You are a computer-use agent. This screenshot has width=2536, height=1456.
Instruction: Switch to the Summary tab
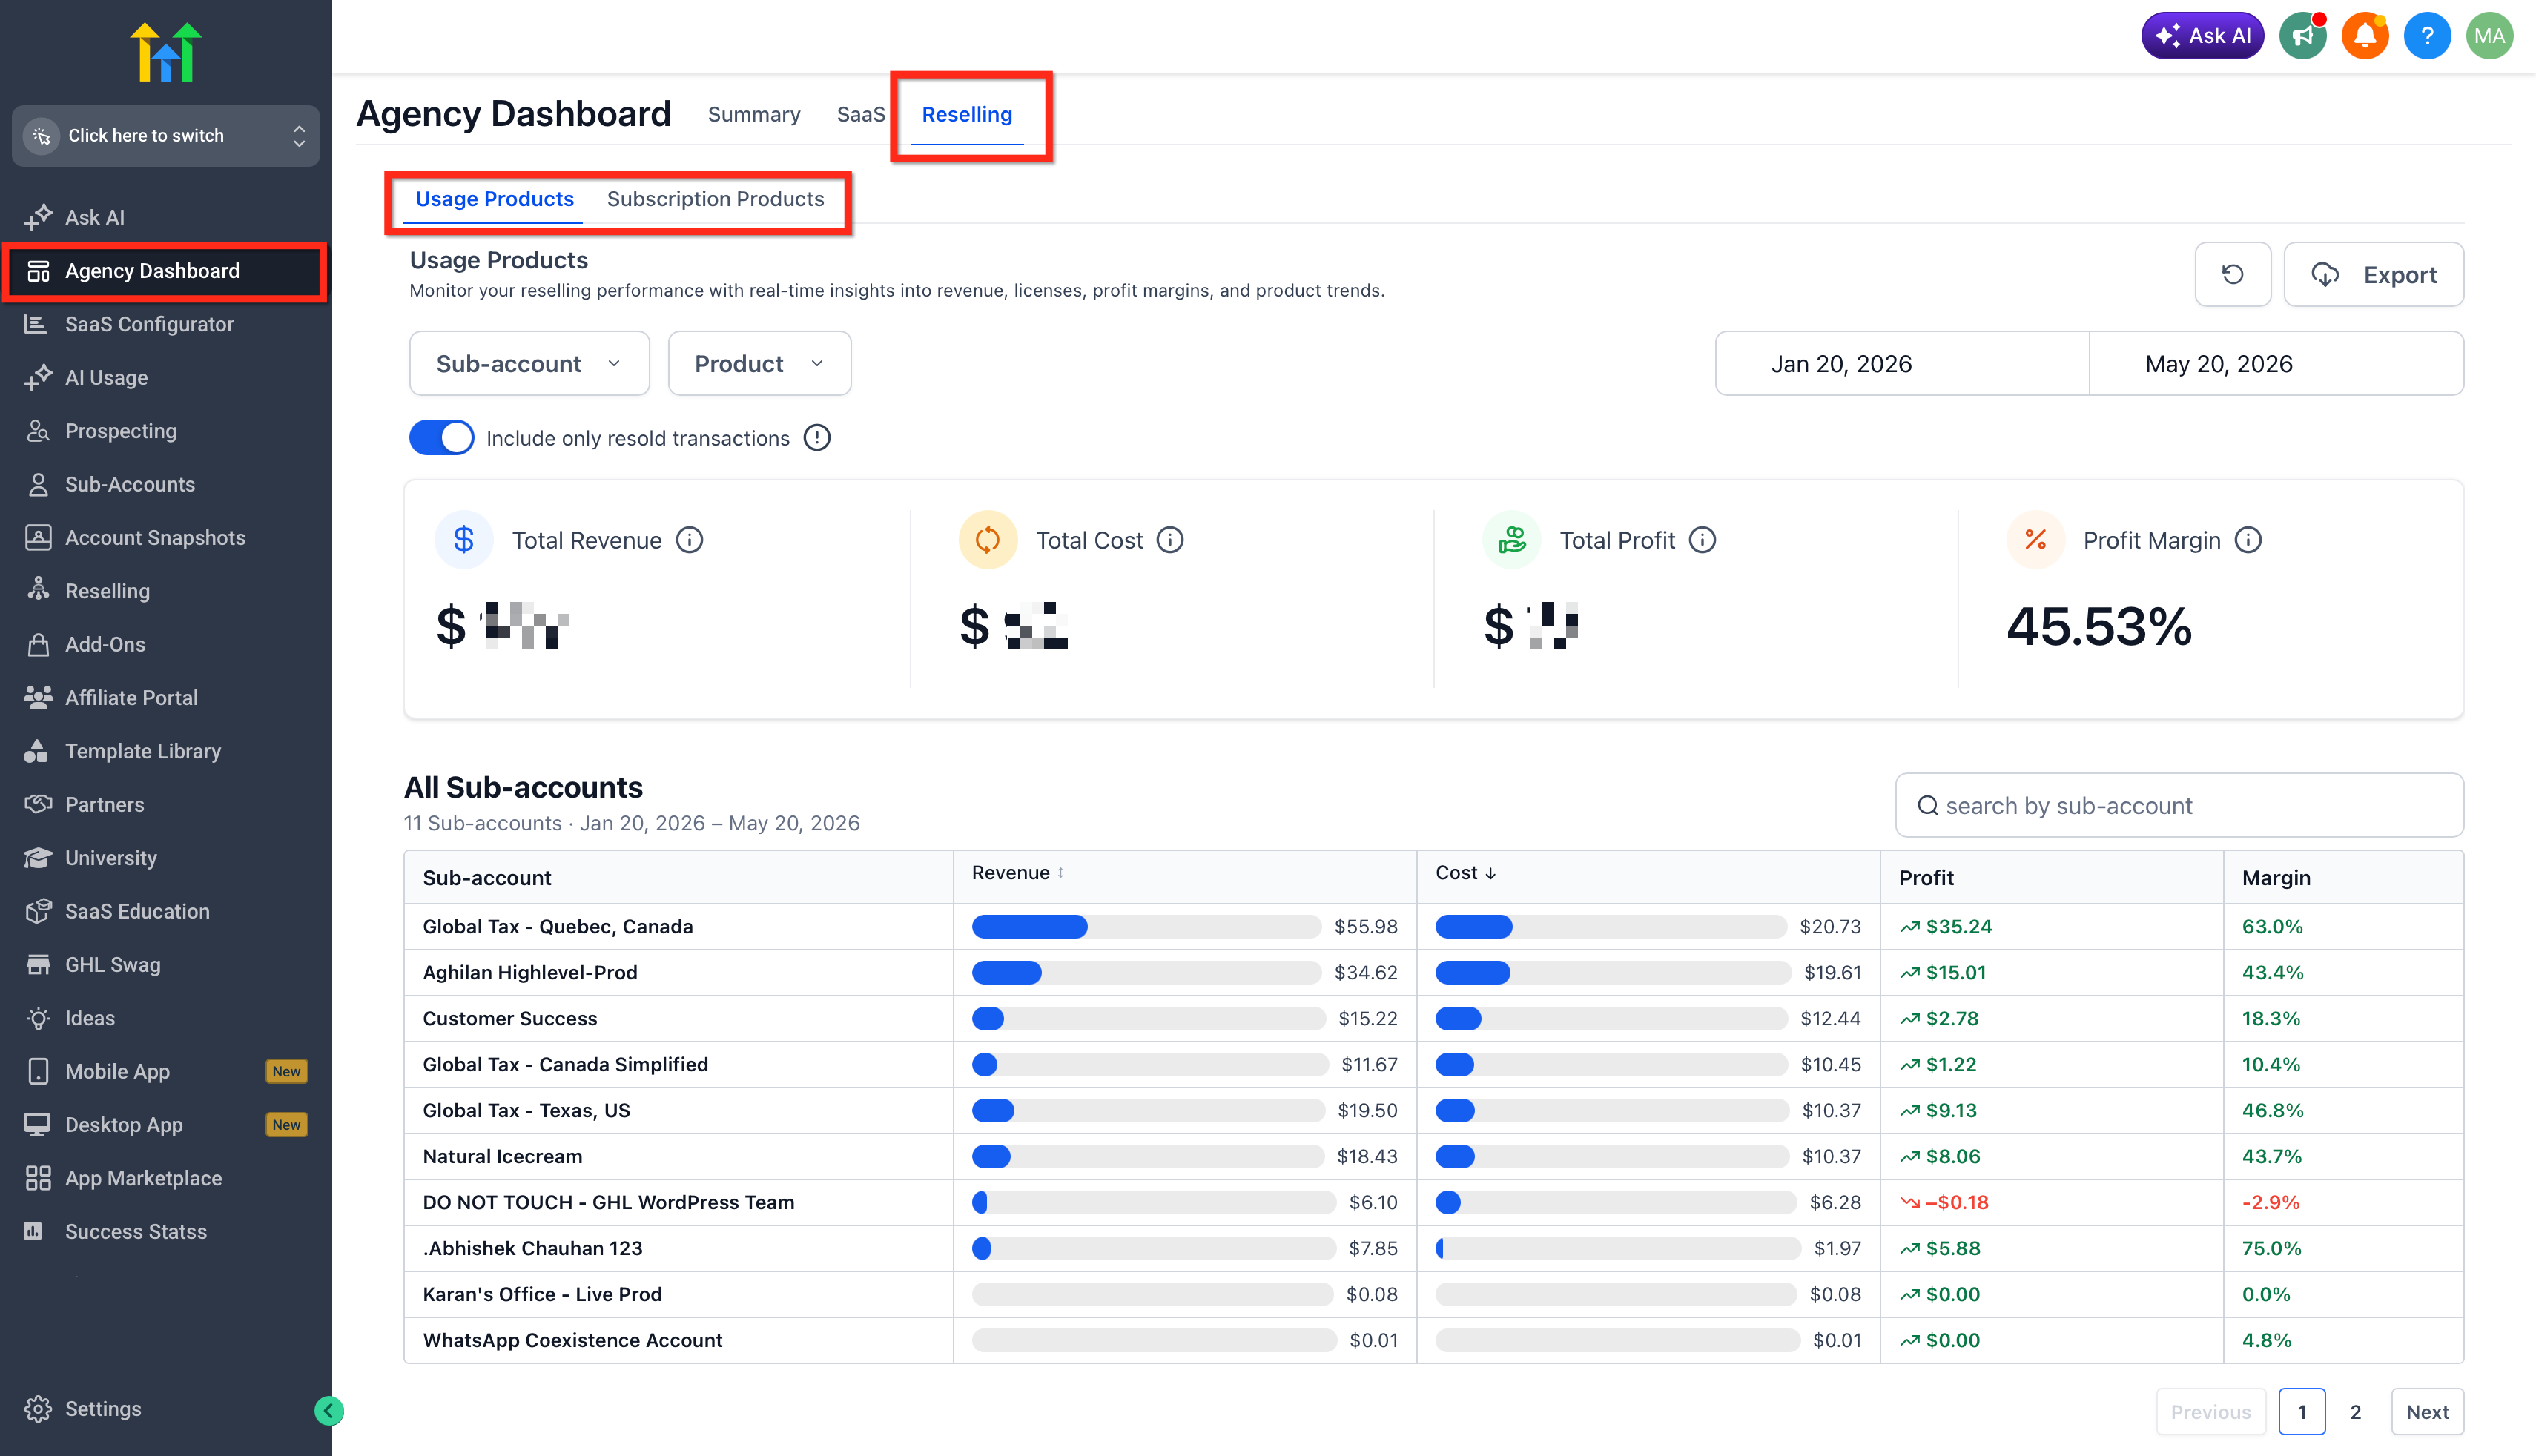pos(754,114)
